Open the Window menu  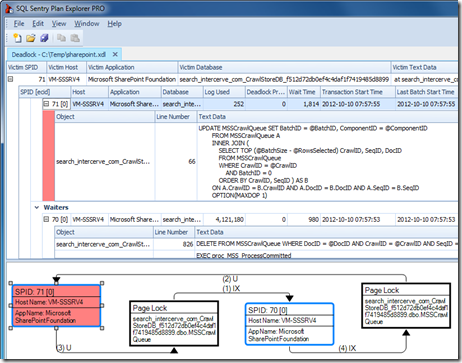(87, 24)
